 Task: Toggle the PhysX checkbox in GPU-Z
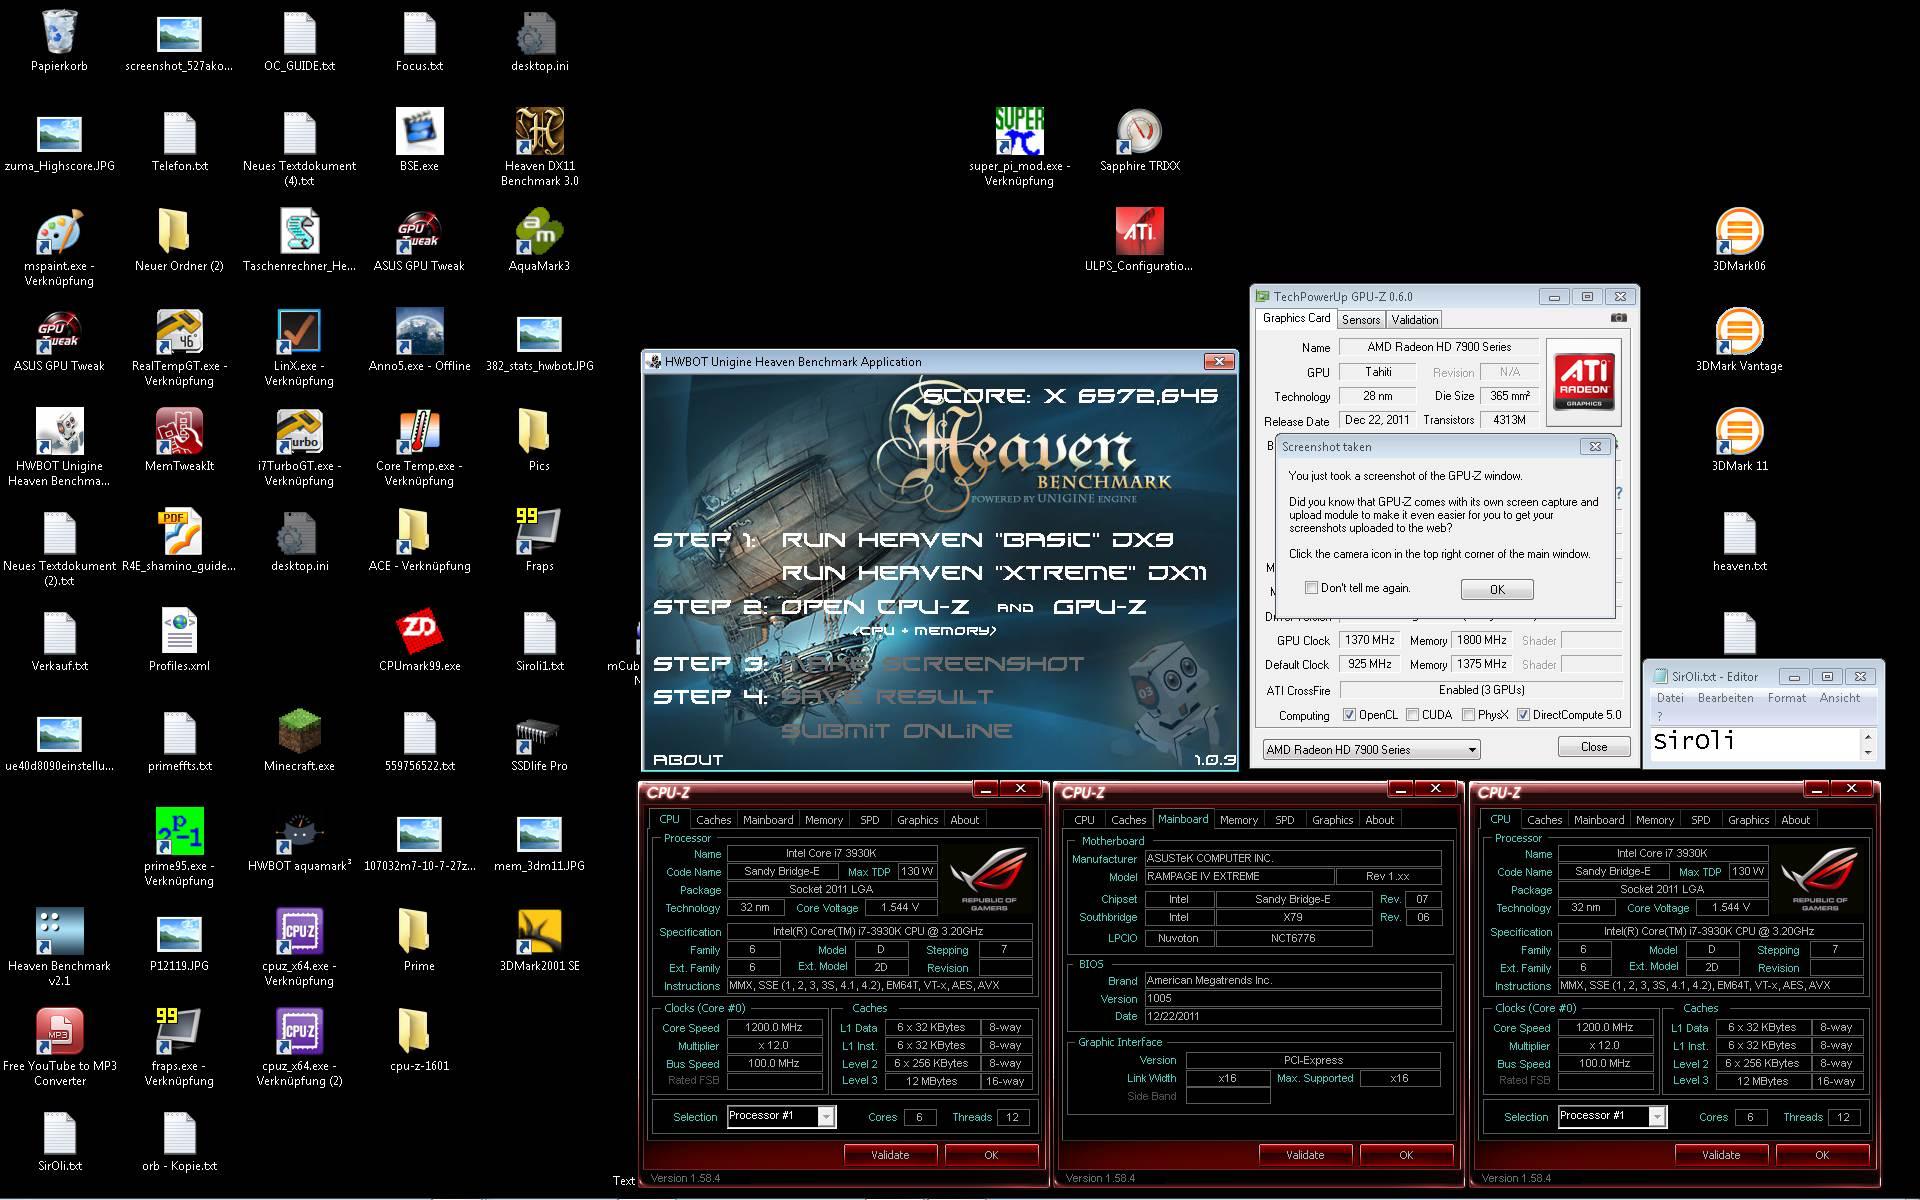pyautogui.click(x=1468, y=715)
